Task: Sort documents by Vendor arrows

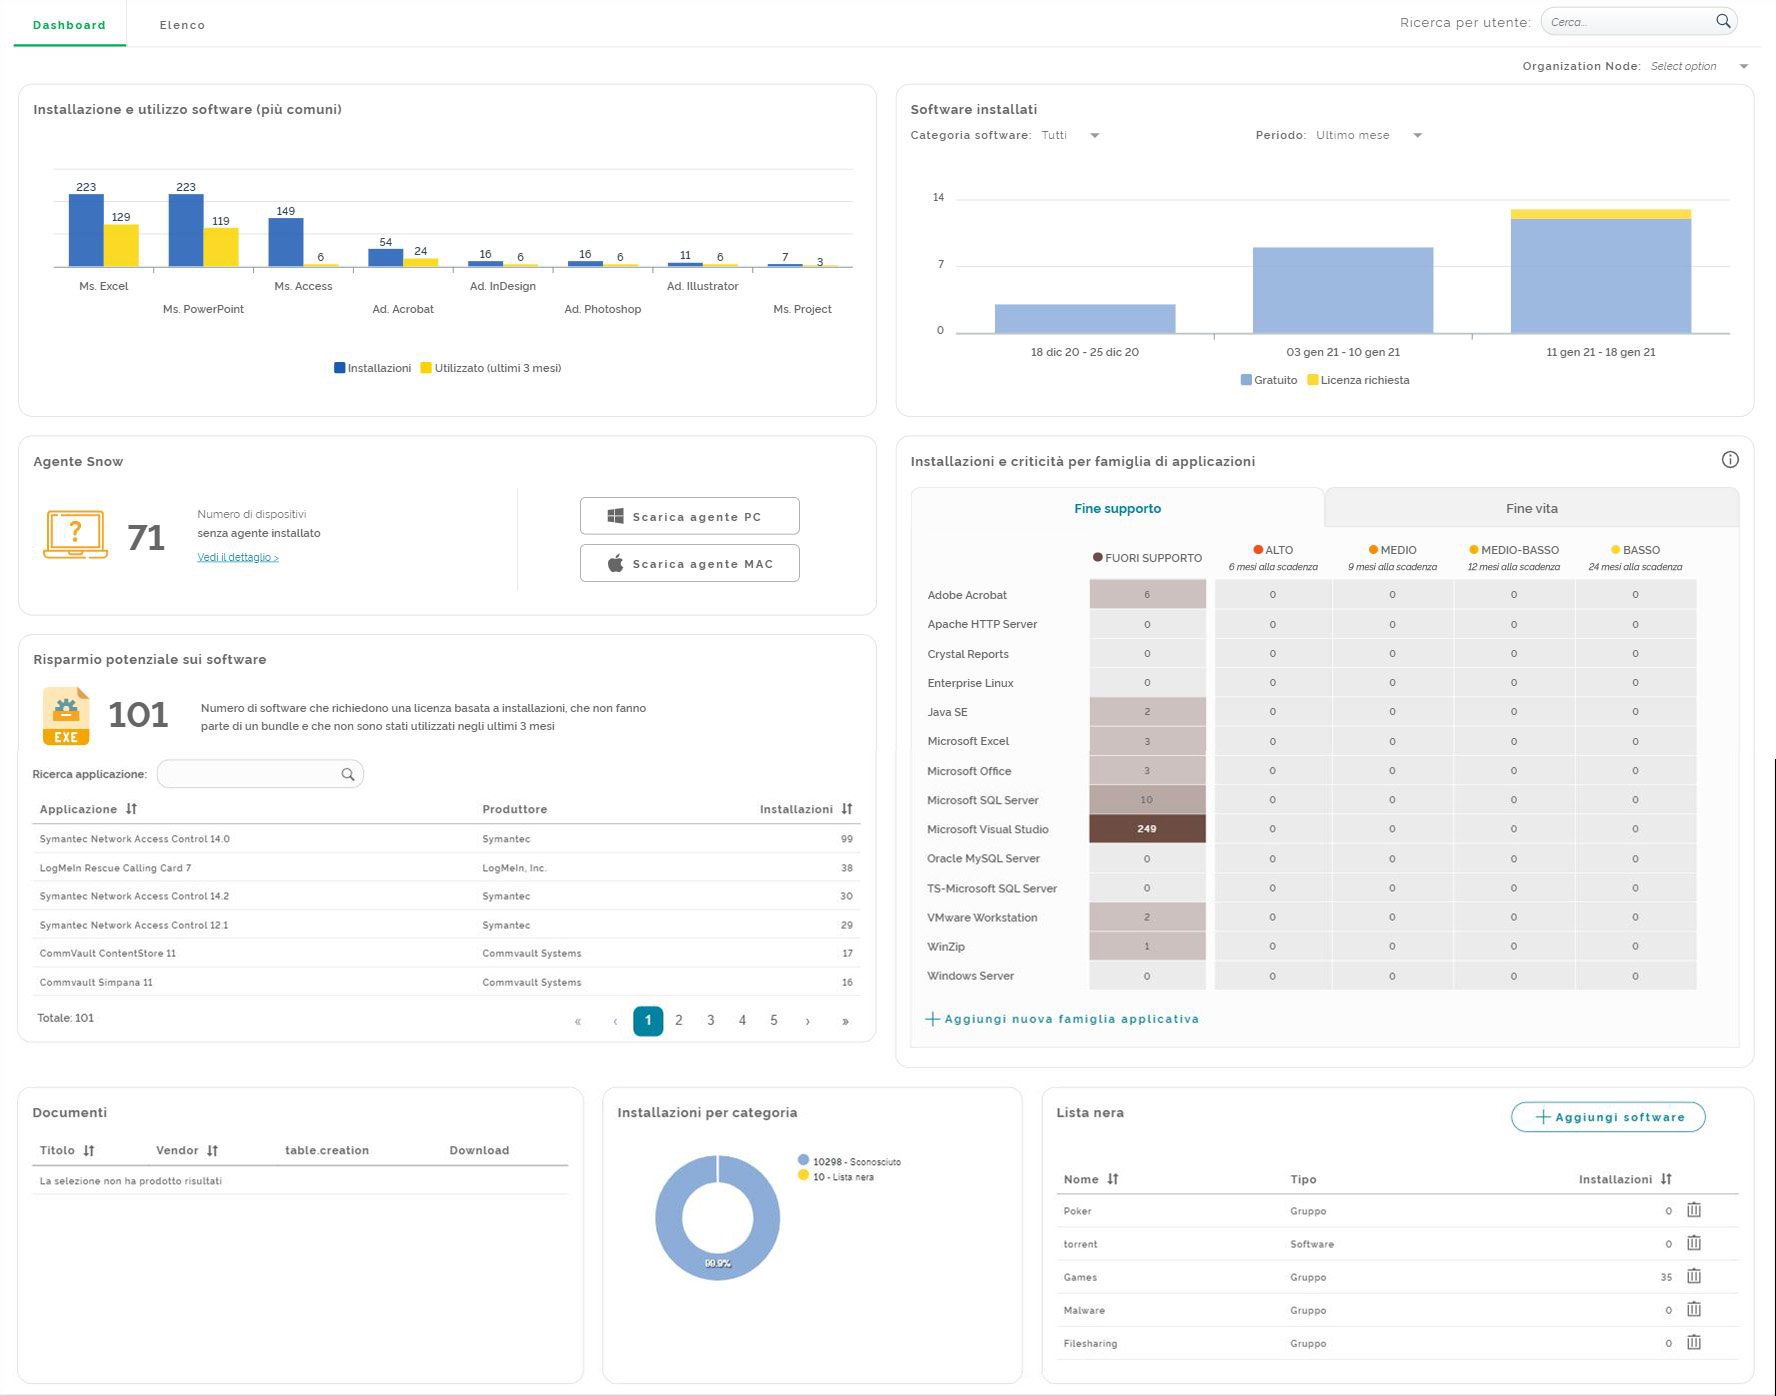Action: point(212,1151)
